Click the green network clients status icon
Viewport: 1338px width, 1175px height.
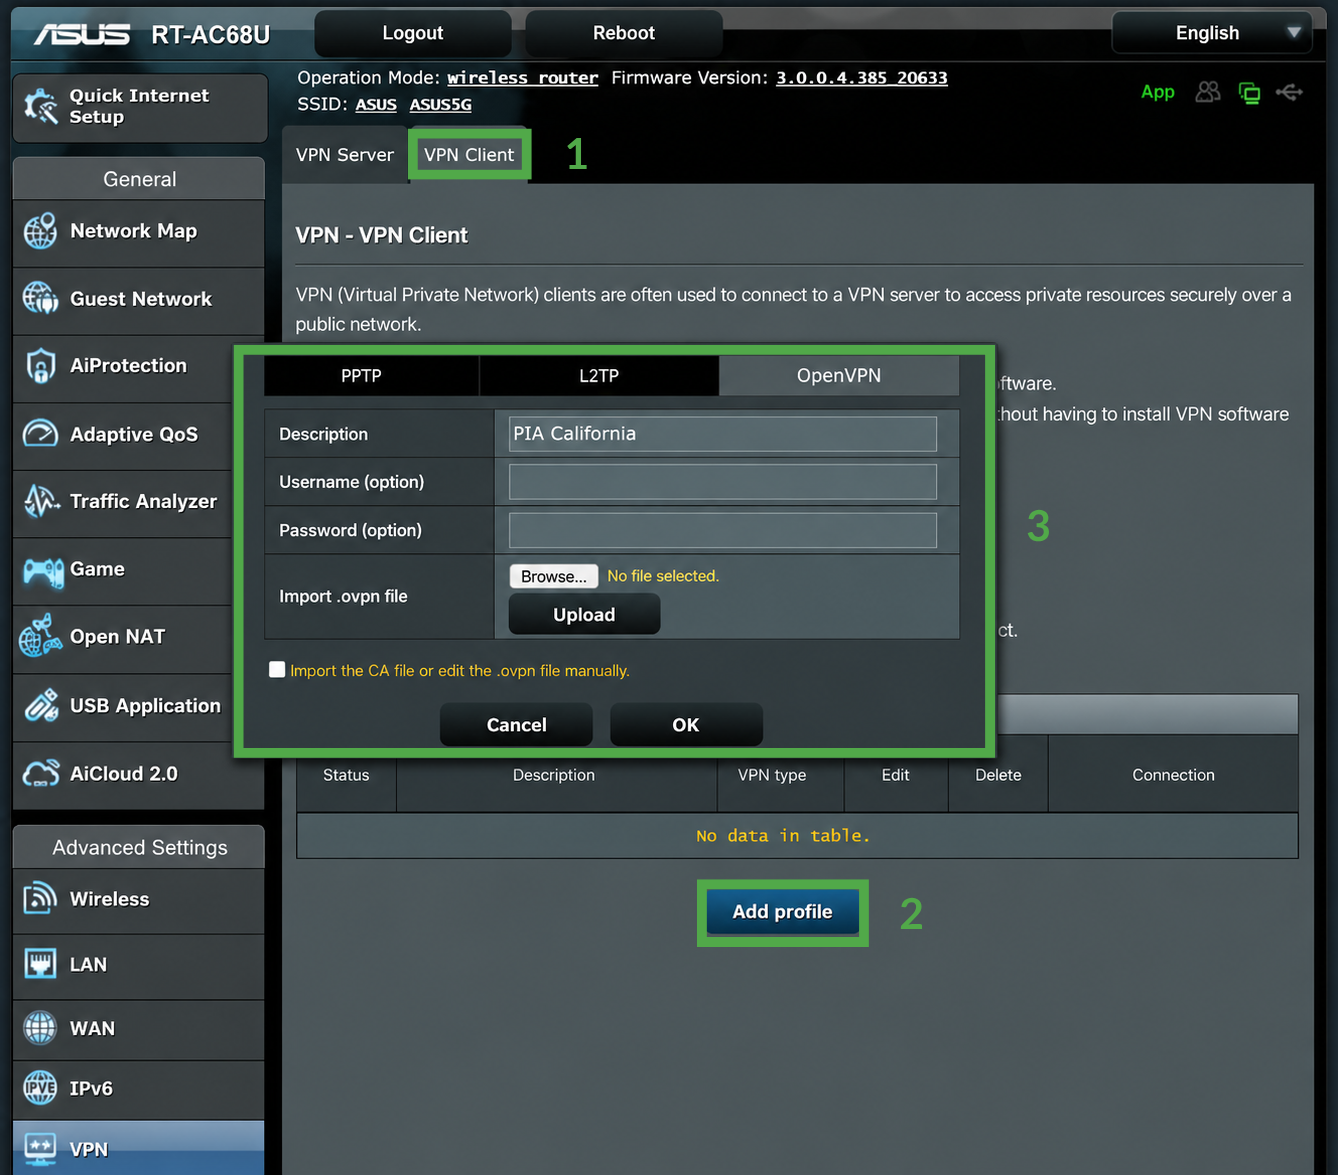tap(1249, 93)
